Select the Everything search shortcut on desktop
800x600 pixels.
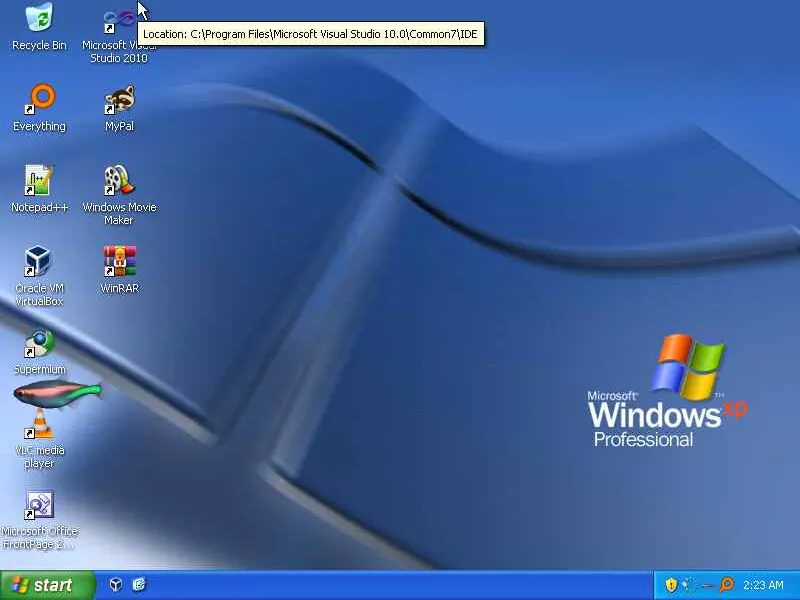click(x=39, y=107)
